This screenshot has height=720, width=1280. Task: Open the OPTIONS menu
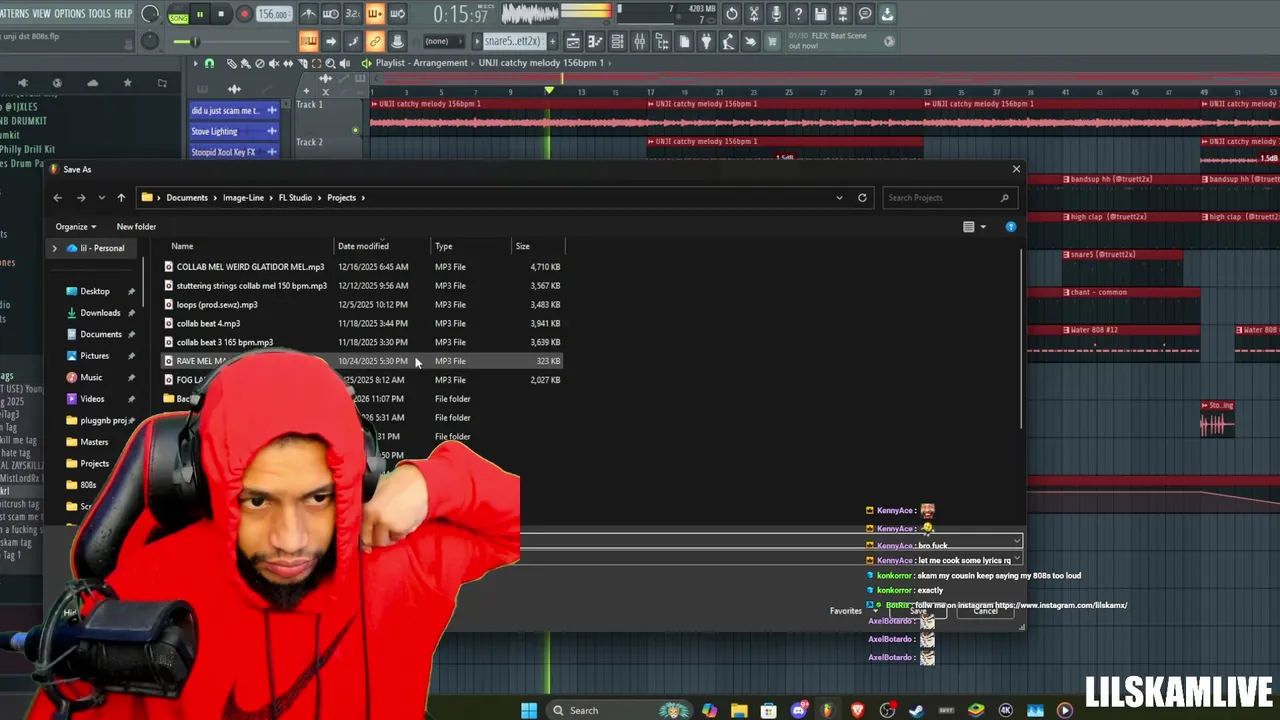point(69,13)
